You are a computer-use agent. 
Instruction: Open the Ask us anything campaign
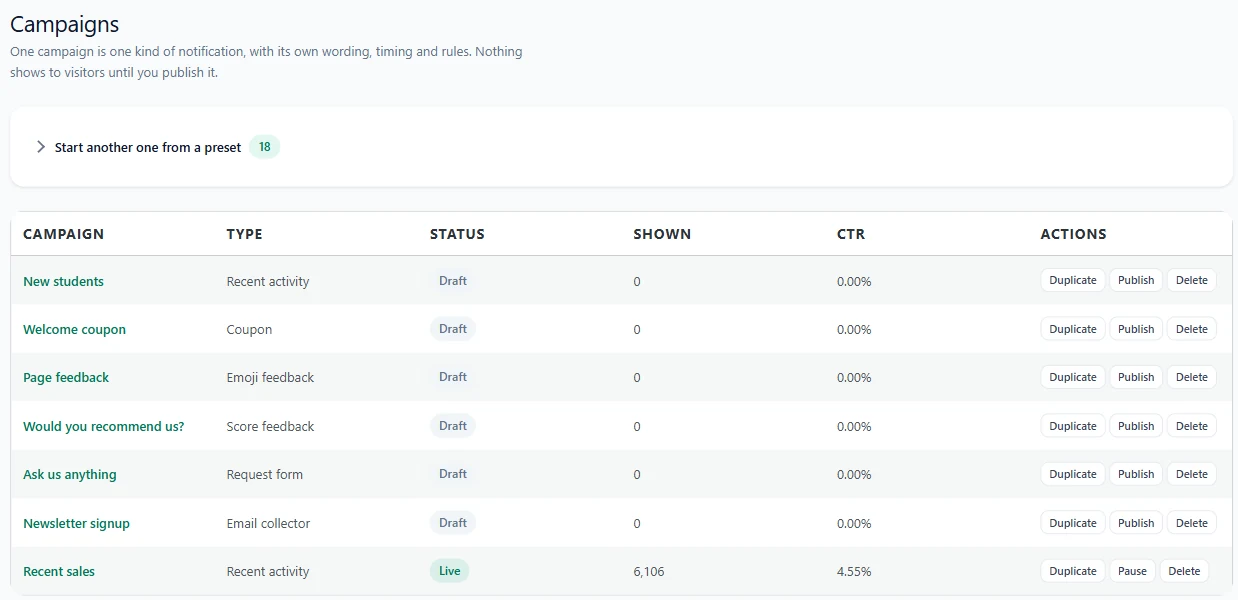point(70,474)
